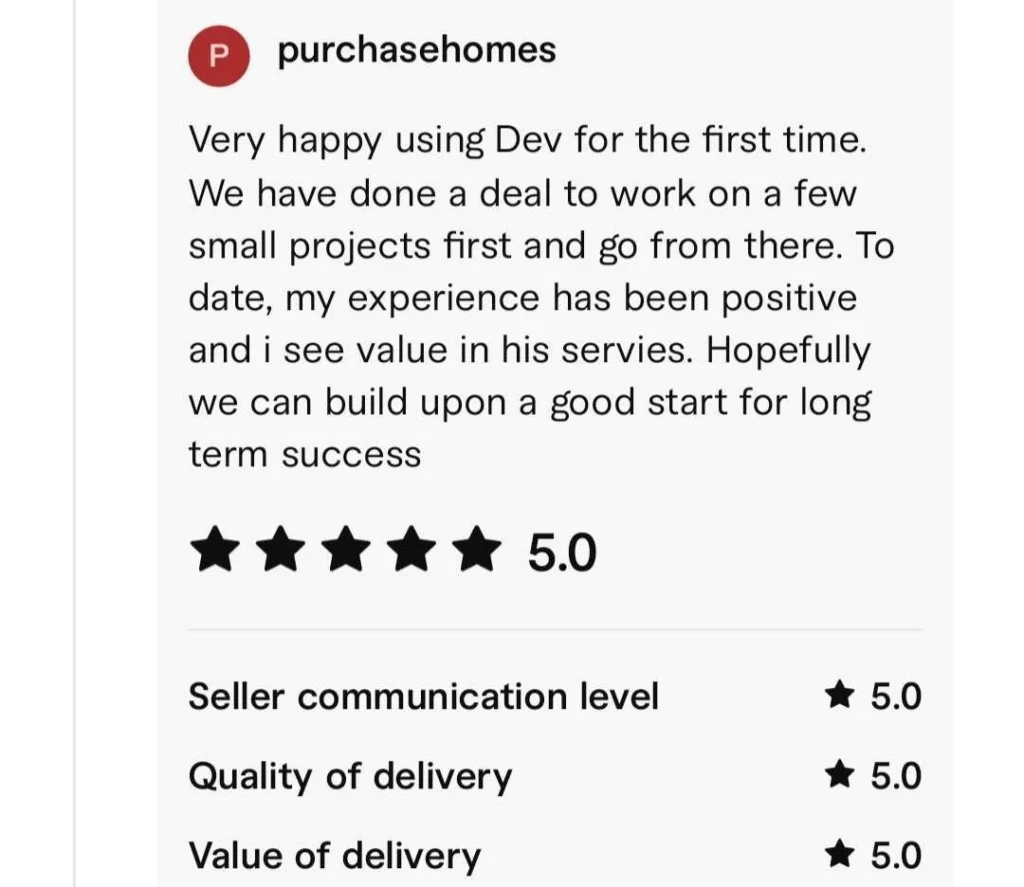Select the first star in the overall rating
This screenshot has width=1024, height=887.
click(216, 552)
